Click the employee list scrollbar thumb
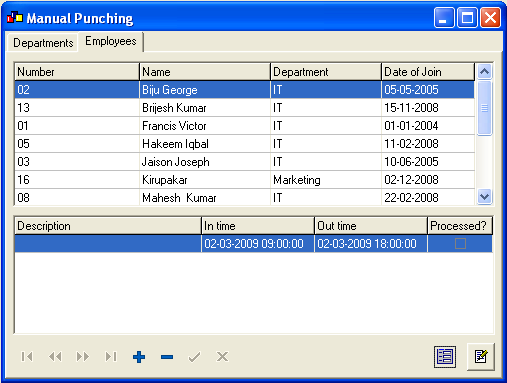The image size is (507, 383). tap(484, 108)
